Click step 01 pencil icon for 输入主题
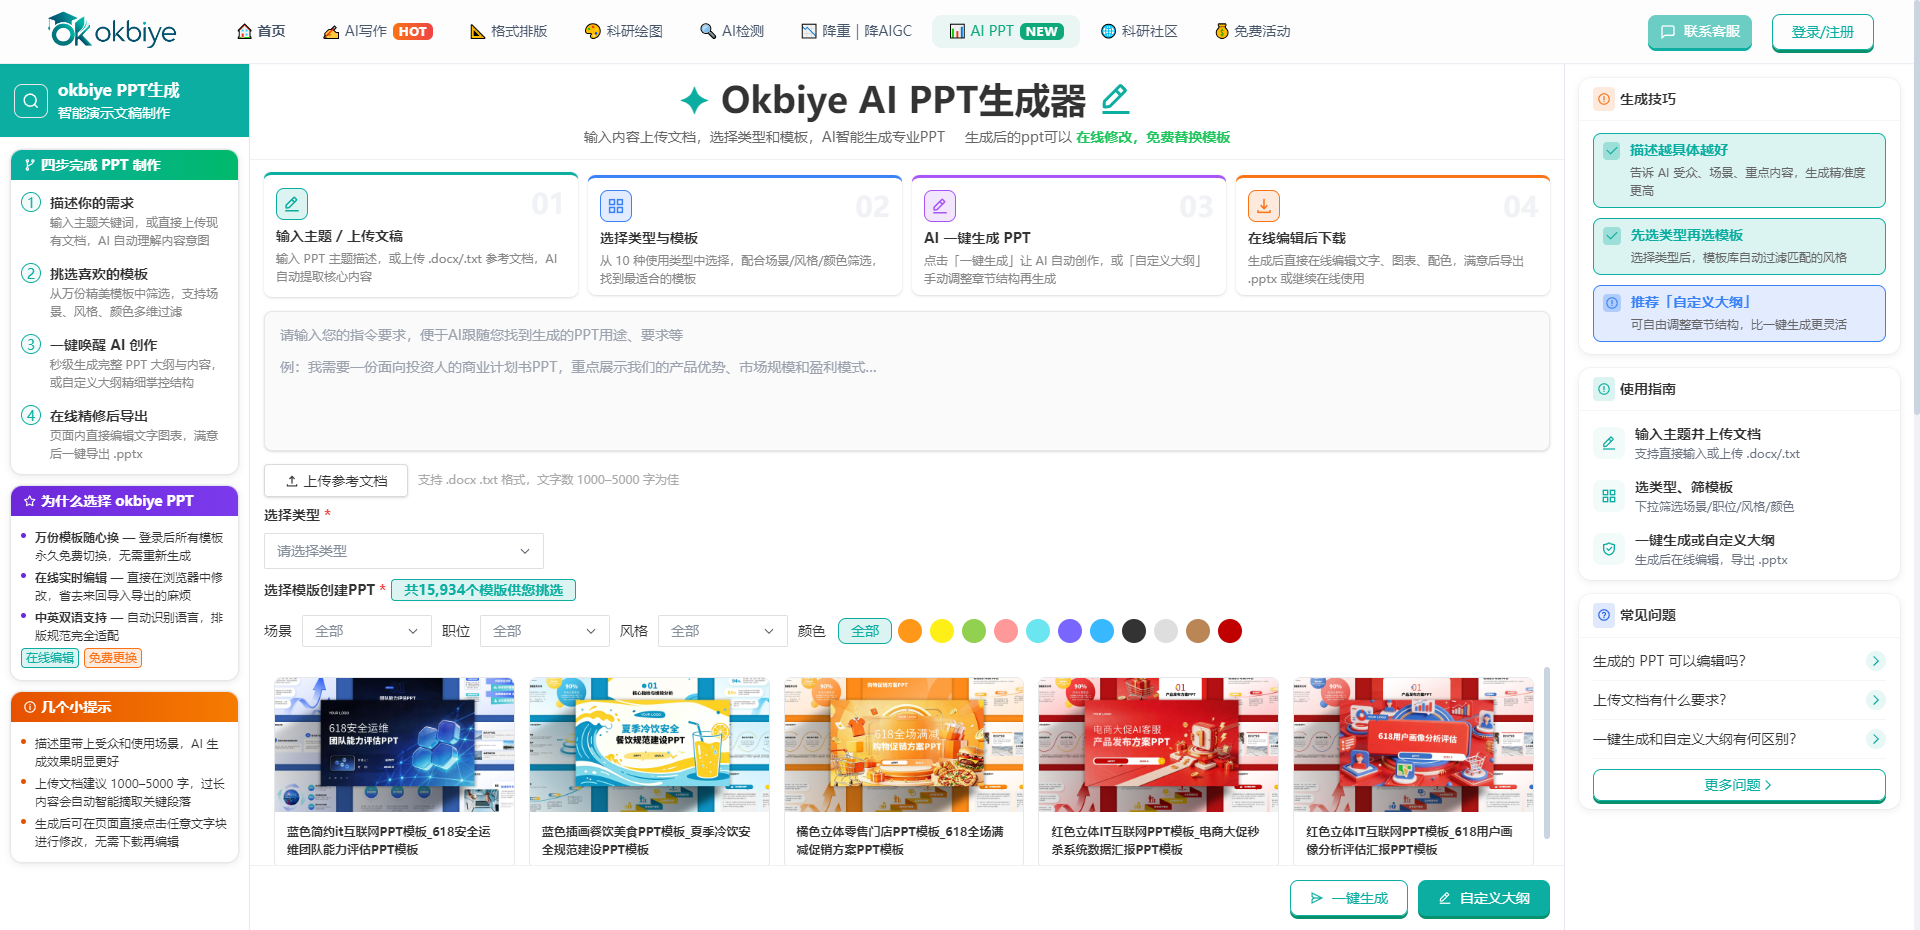 [291, 204]
